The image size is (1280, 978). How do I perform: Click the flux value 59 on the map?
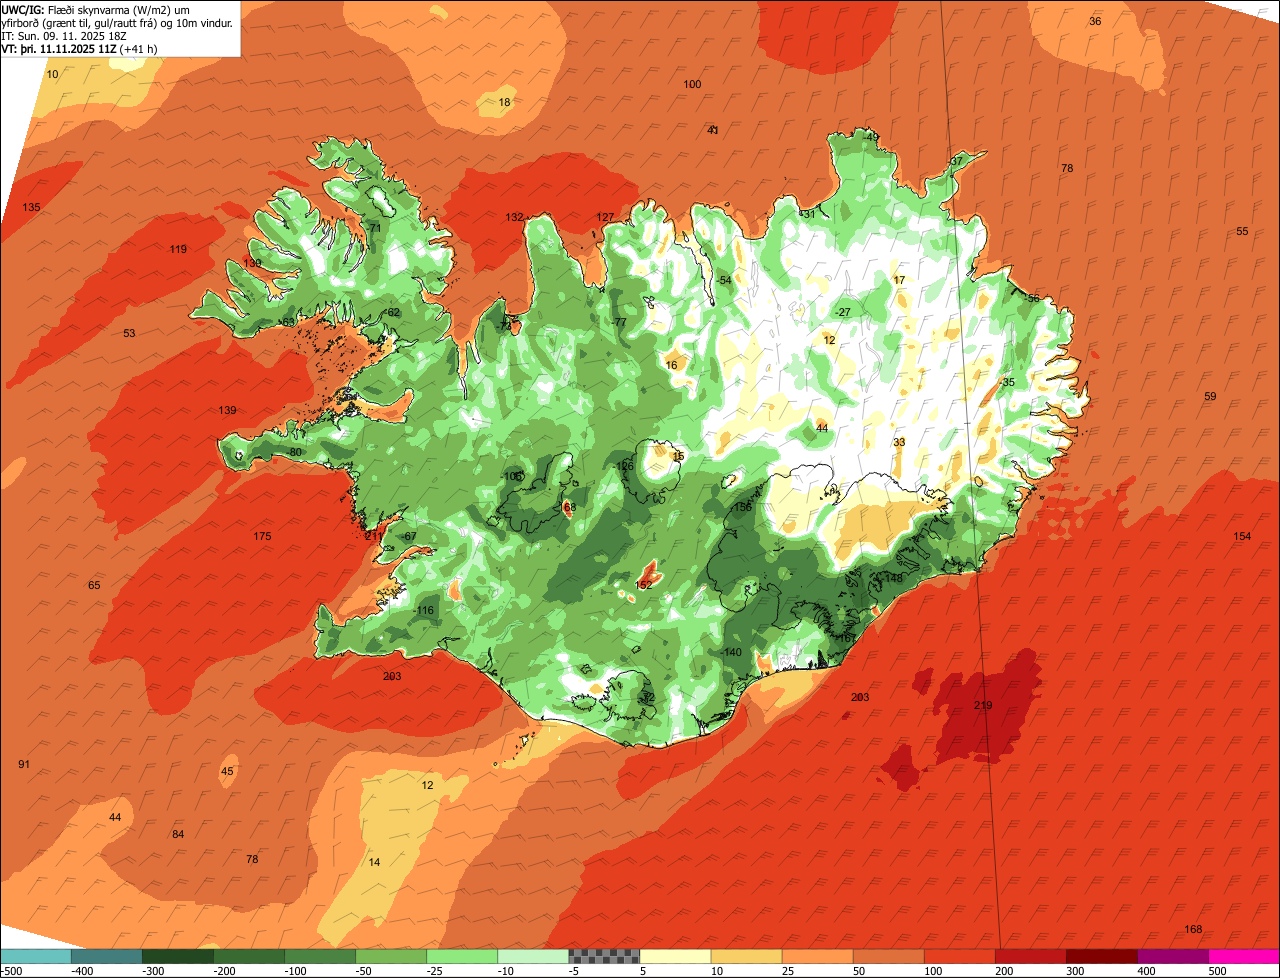coord(1210,397)
